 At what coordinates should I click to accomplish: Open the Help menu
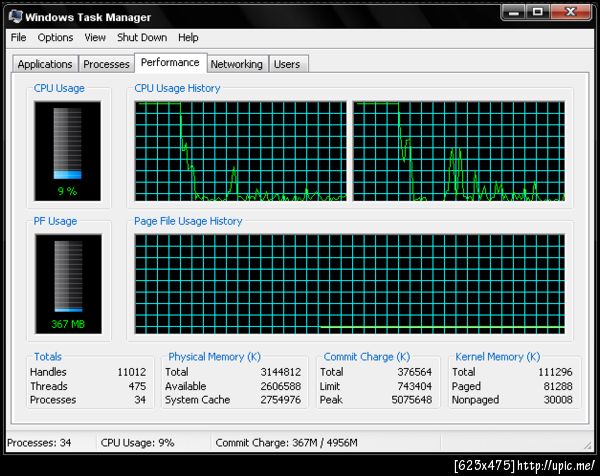[x=188, y=37]
